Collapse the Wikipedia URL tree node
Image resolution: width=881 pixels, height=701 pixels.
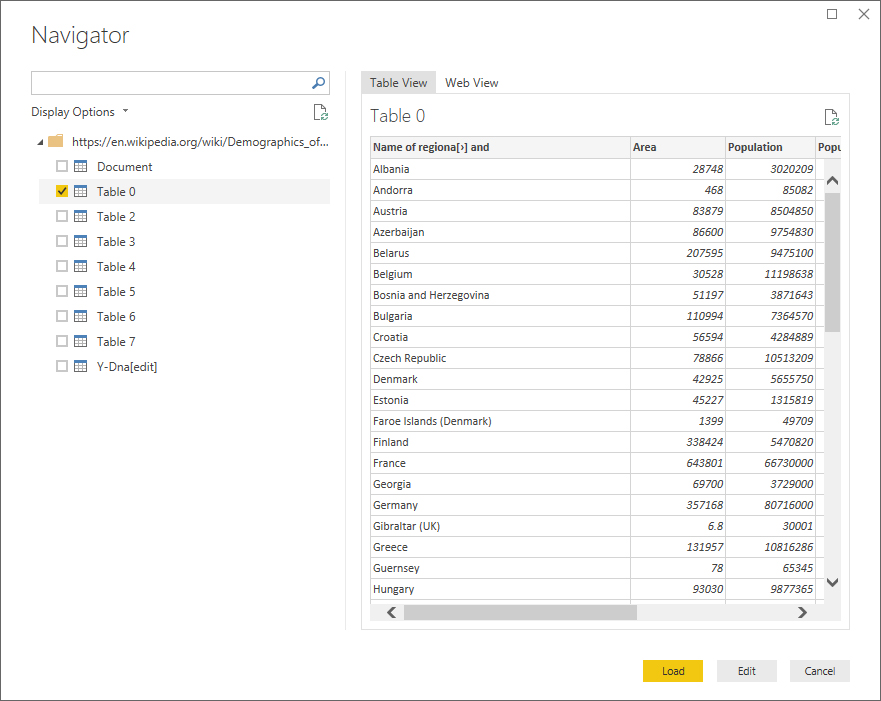39,142
